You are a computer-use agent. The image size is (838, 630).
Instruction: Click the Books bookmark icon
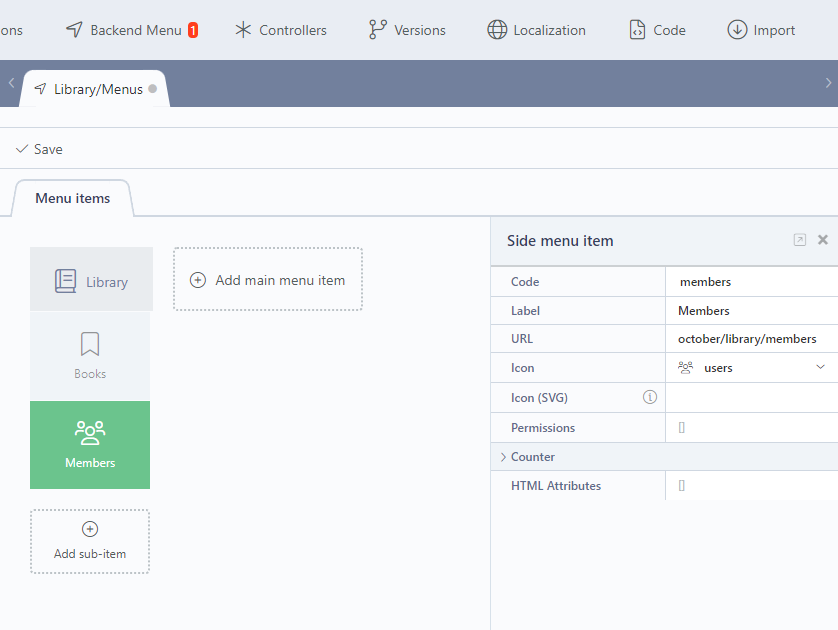90,344
